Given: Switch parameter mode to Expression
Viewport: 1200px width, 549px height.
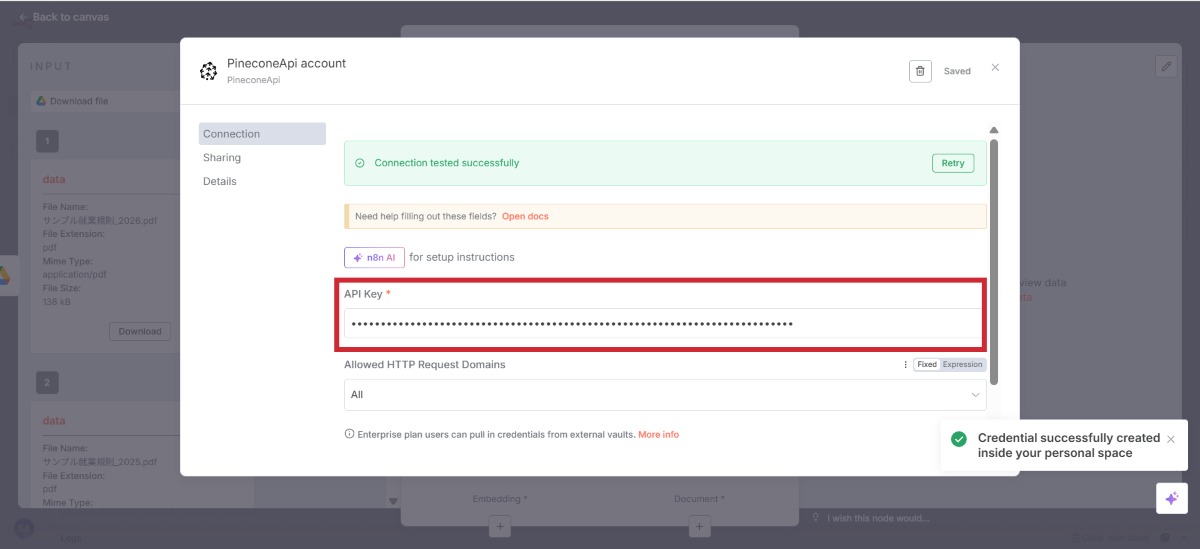Looking at the screenshot, I should coord(963,365).
